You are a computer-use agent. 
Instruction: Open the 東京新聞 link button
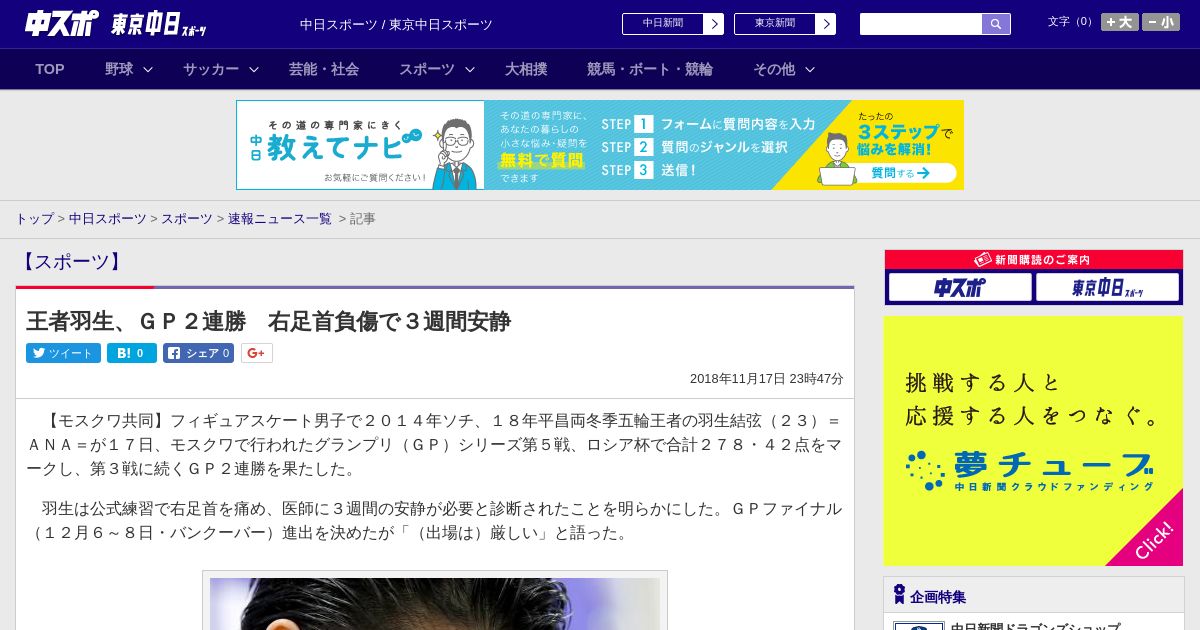[x=775, y=24]
